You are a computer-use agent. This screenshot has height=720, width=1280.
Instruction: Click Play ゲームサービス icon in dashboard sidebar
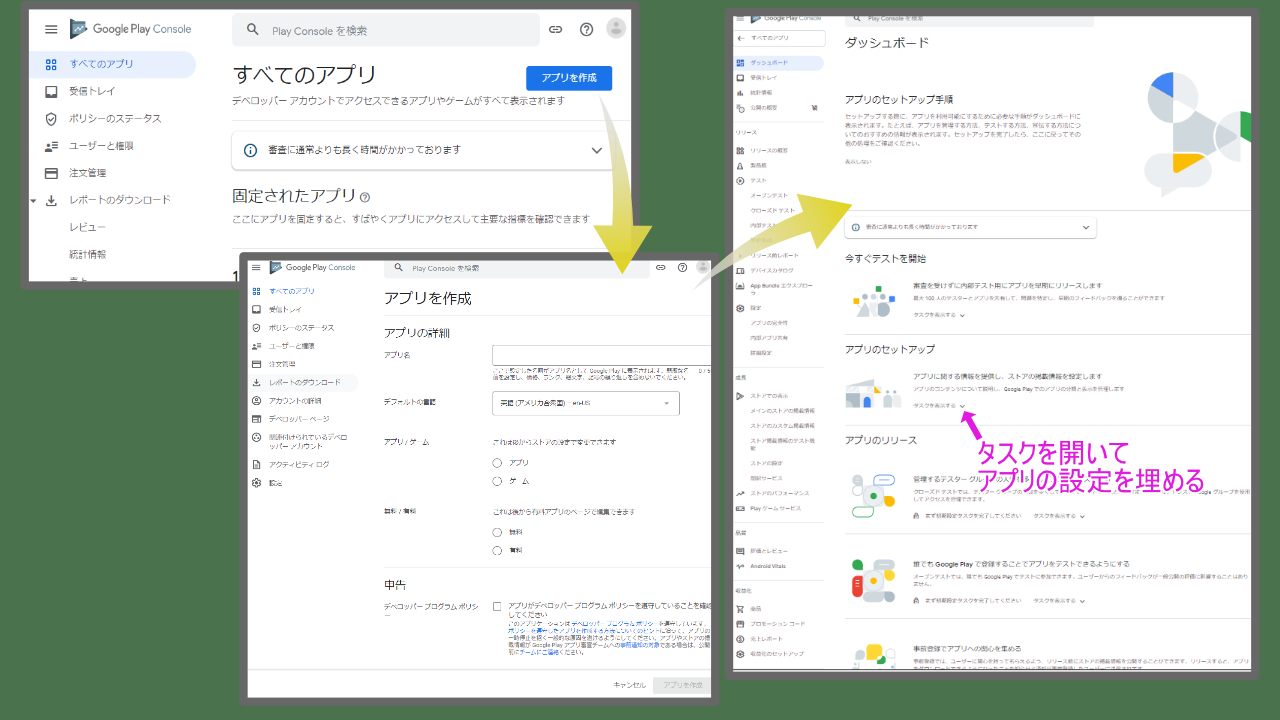tap(740, 508)
